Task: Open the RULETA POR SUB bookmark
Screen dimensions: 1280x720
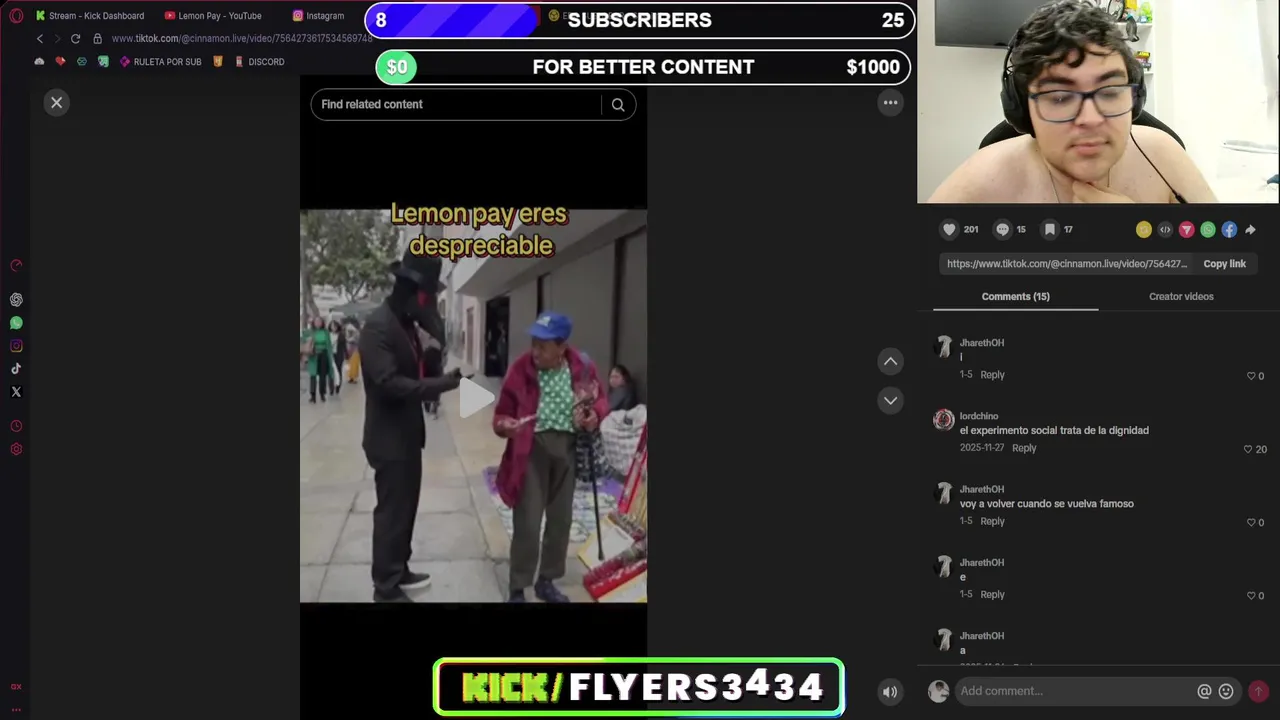Action: [x=160, y=62]
